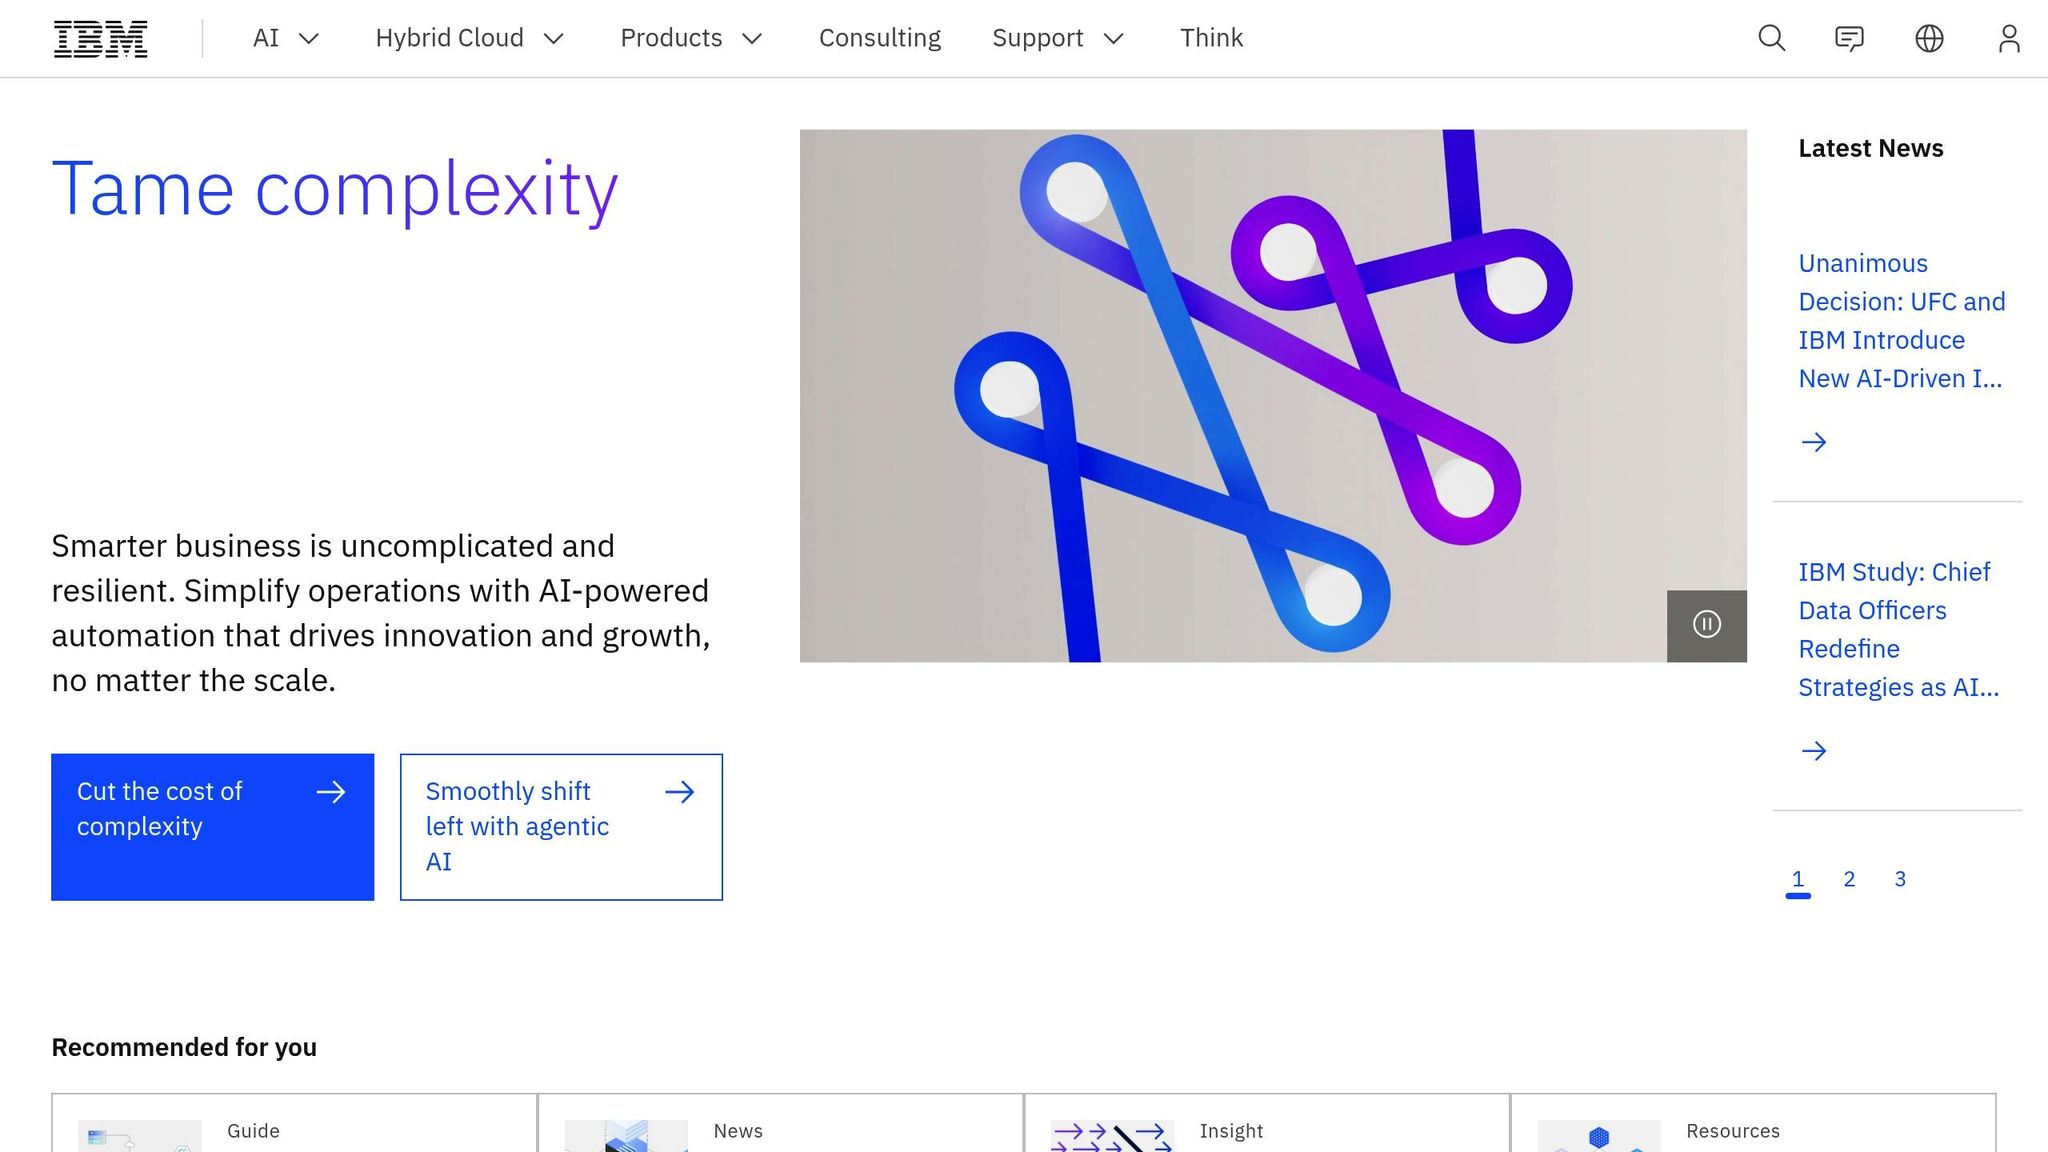
Task: Open the Consulting menu item
Action: (x=879, y=38)
